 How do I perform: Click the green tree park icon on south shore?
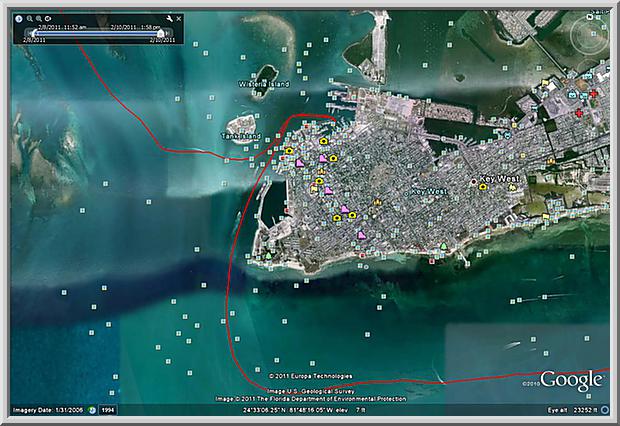point(442,245)
